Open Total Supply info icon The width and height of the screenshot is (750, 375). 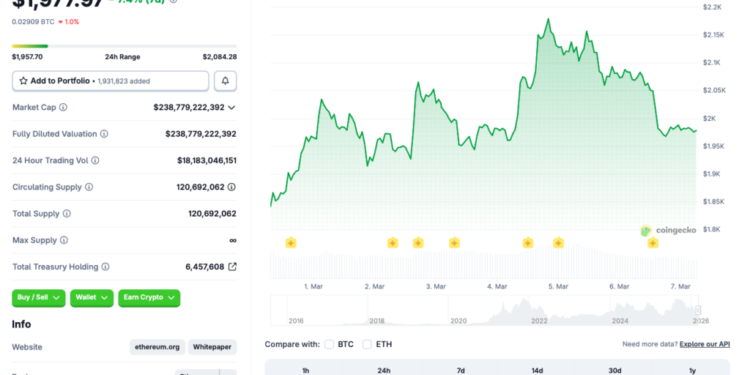tap(67, 213)
